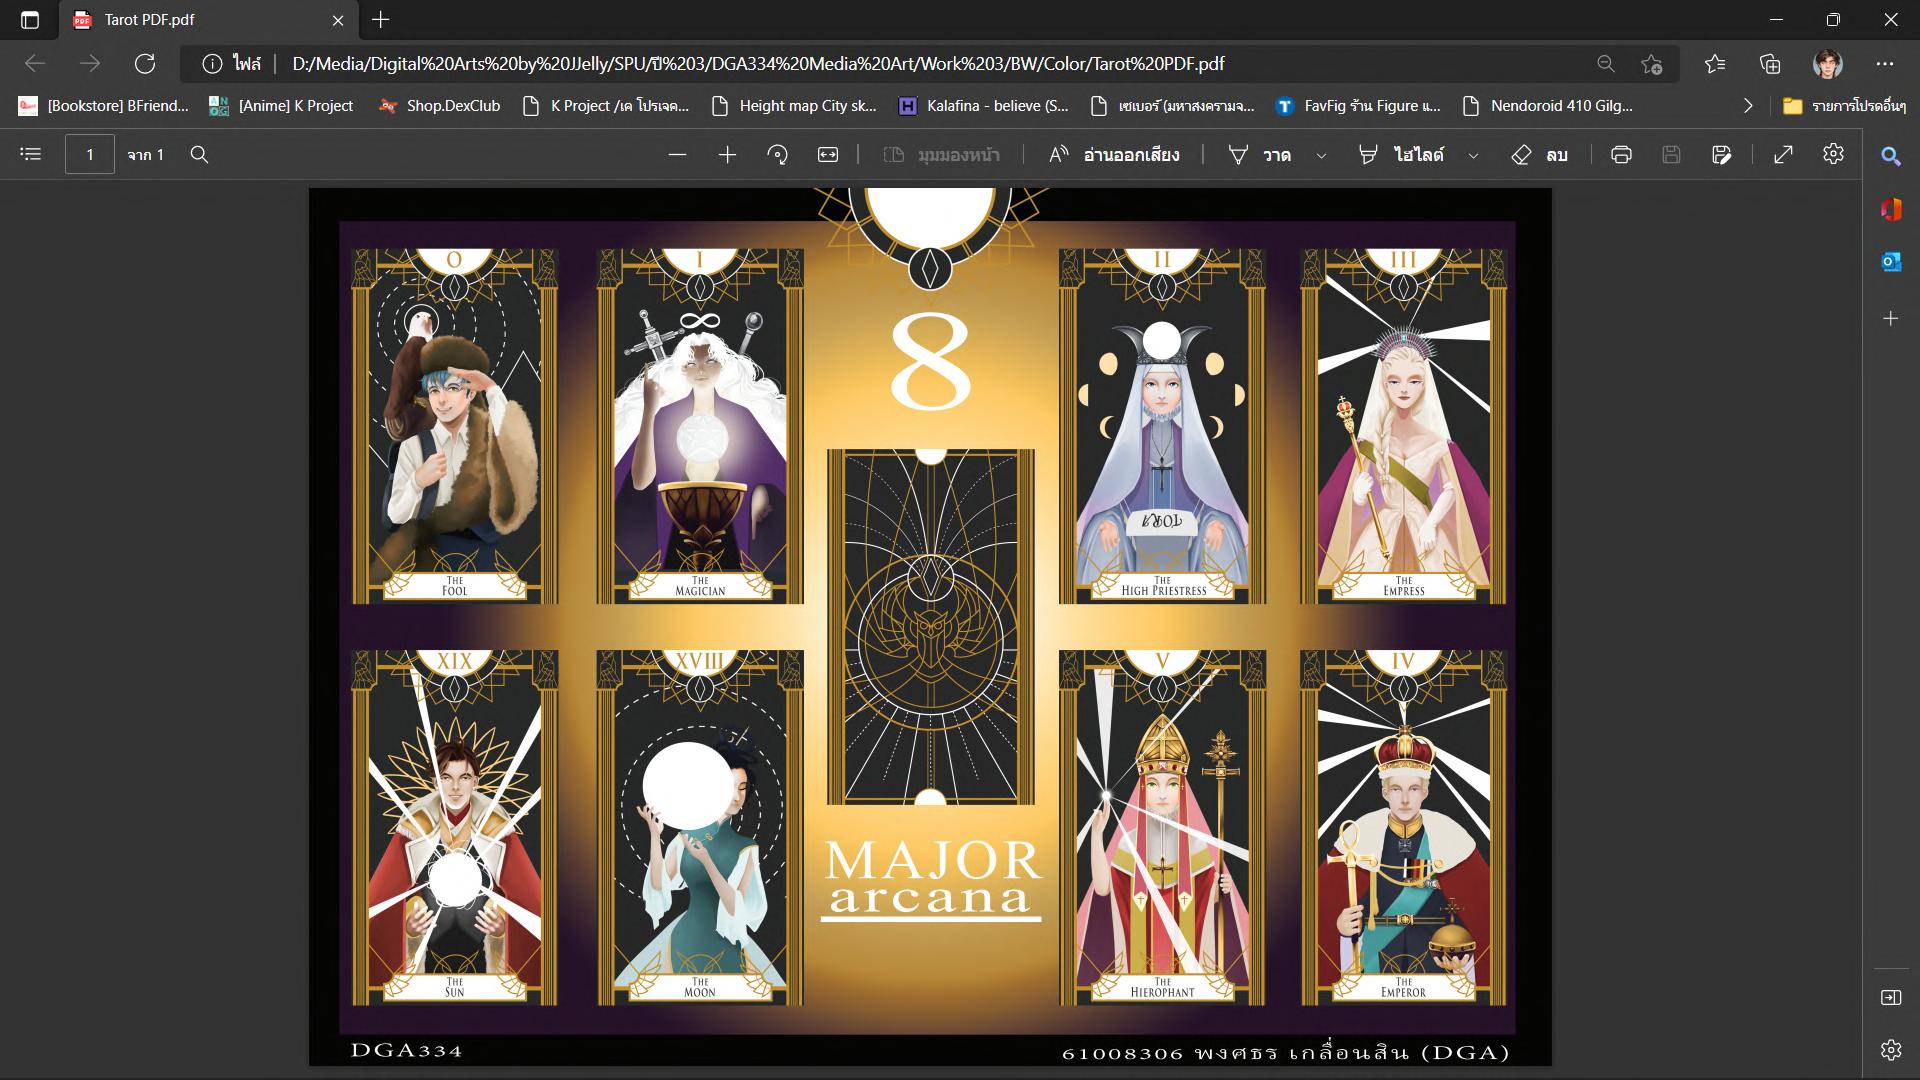Image resolution: width=1920 pixels, height=1080 pixels.
Task: Expand the bookmarks overflow chevron
Action: click(x=1748, y=106)
